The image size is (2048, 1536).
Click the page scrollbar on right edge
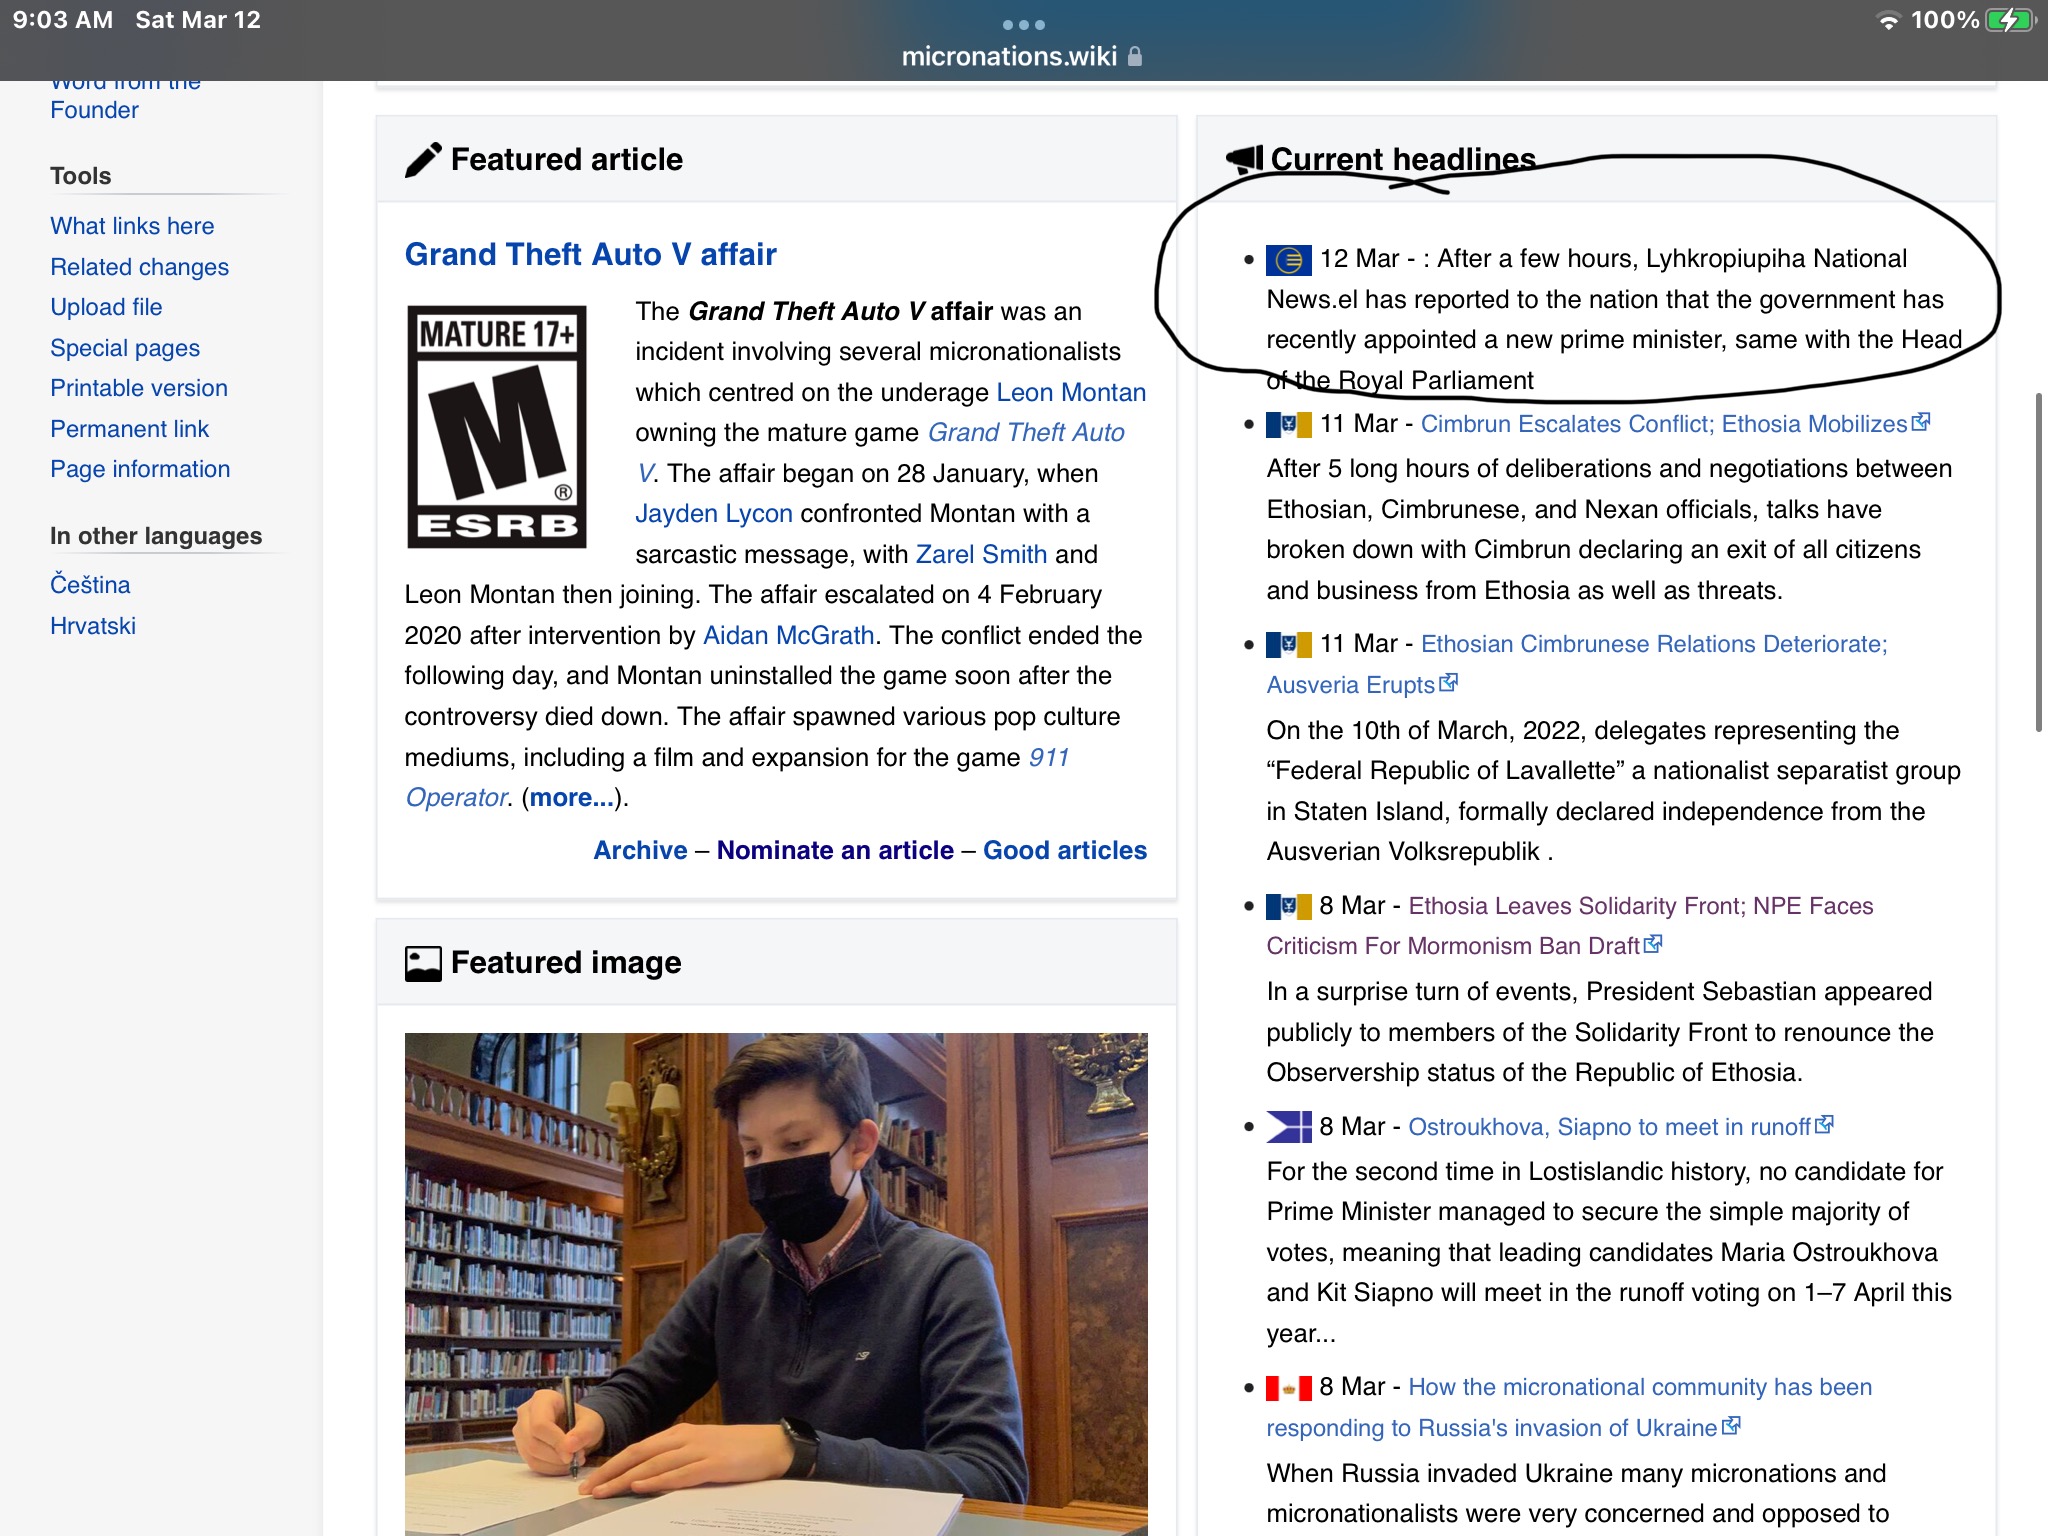2037,562
